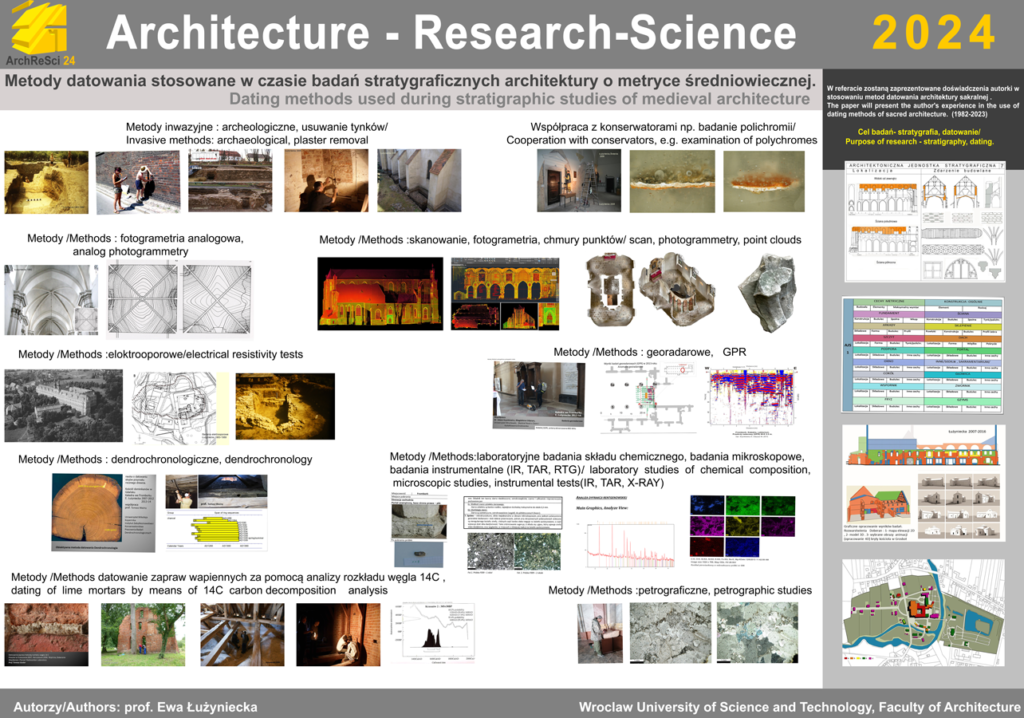Click the electrical resistivity tests heading
The height and width of the screenshot is (718, 1024).
coord(160,354)
